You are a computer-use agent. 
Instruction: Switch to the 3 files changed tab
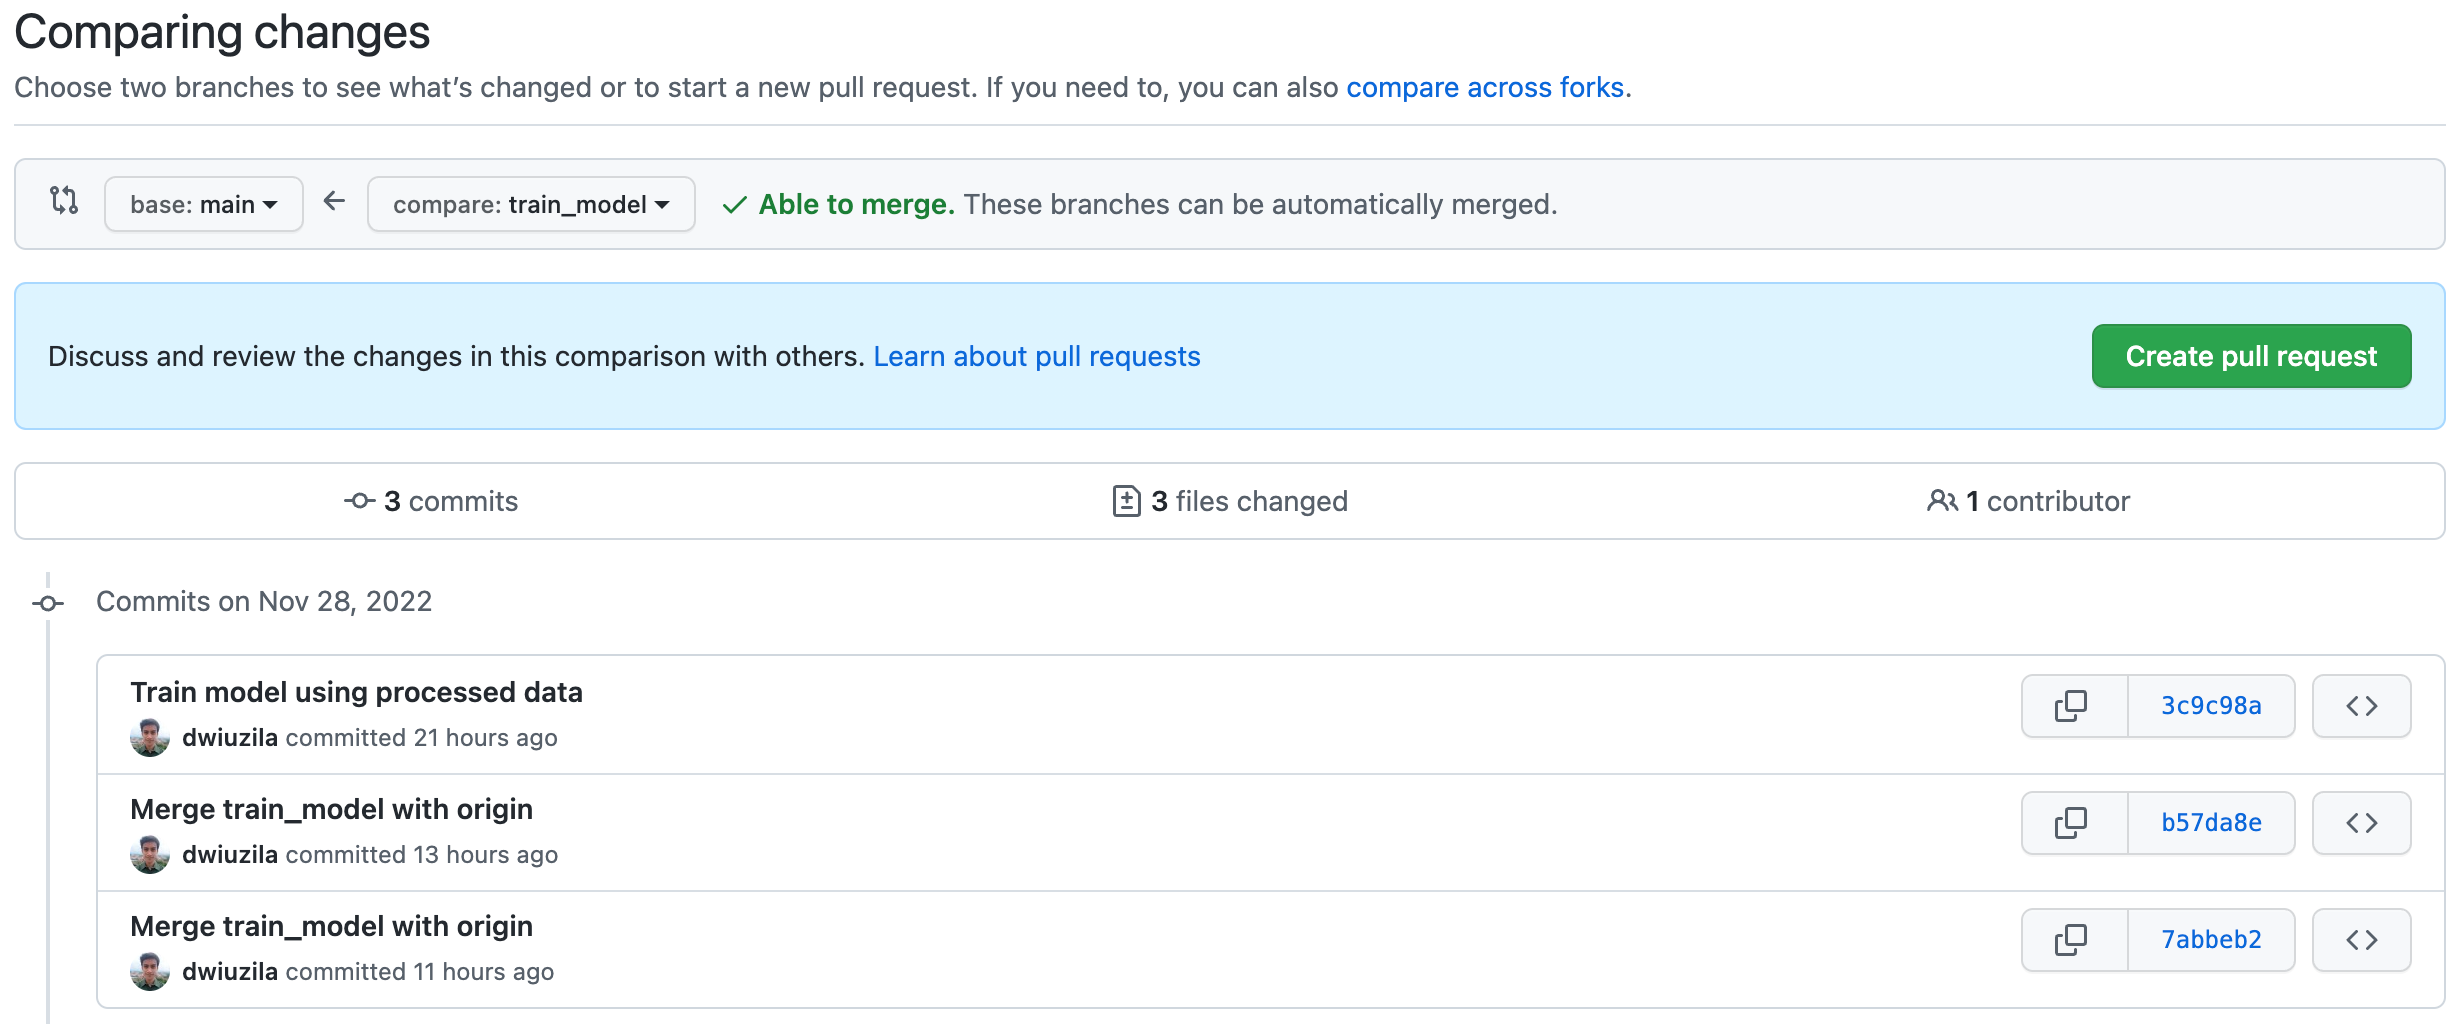1230,501
